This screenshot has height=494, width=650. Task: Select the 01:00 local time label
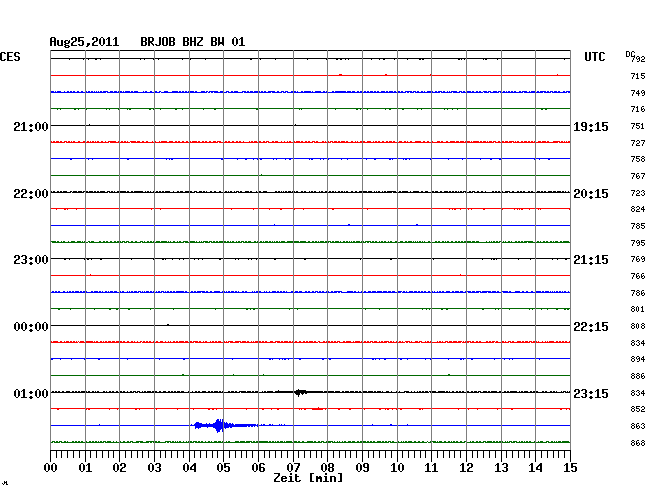point(31,393)
